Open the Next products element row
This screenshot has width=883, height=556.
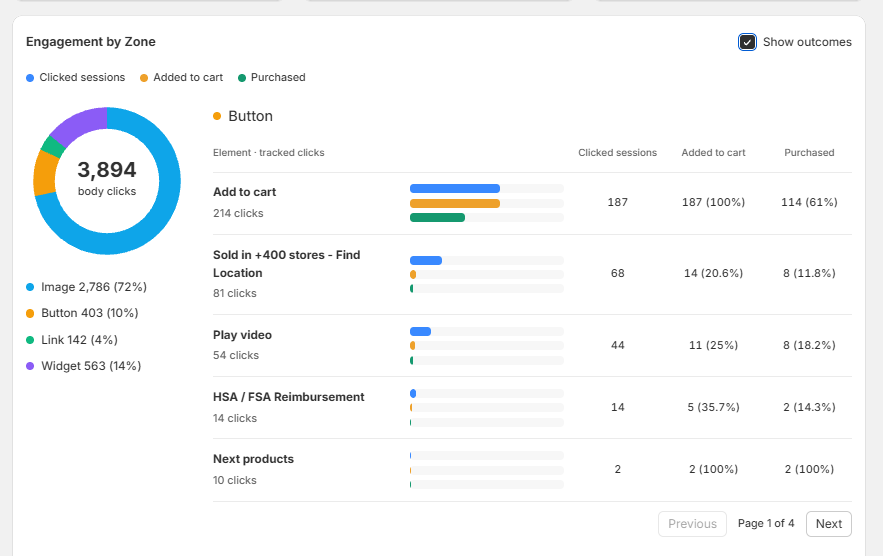[x=532, y=470]
